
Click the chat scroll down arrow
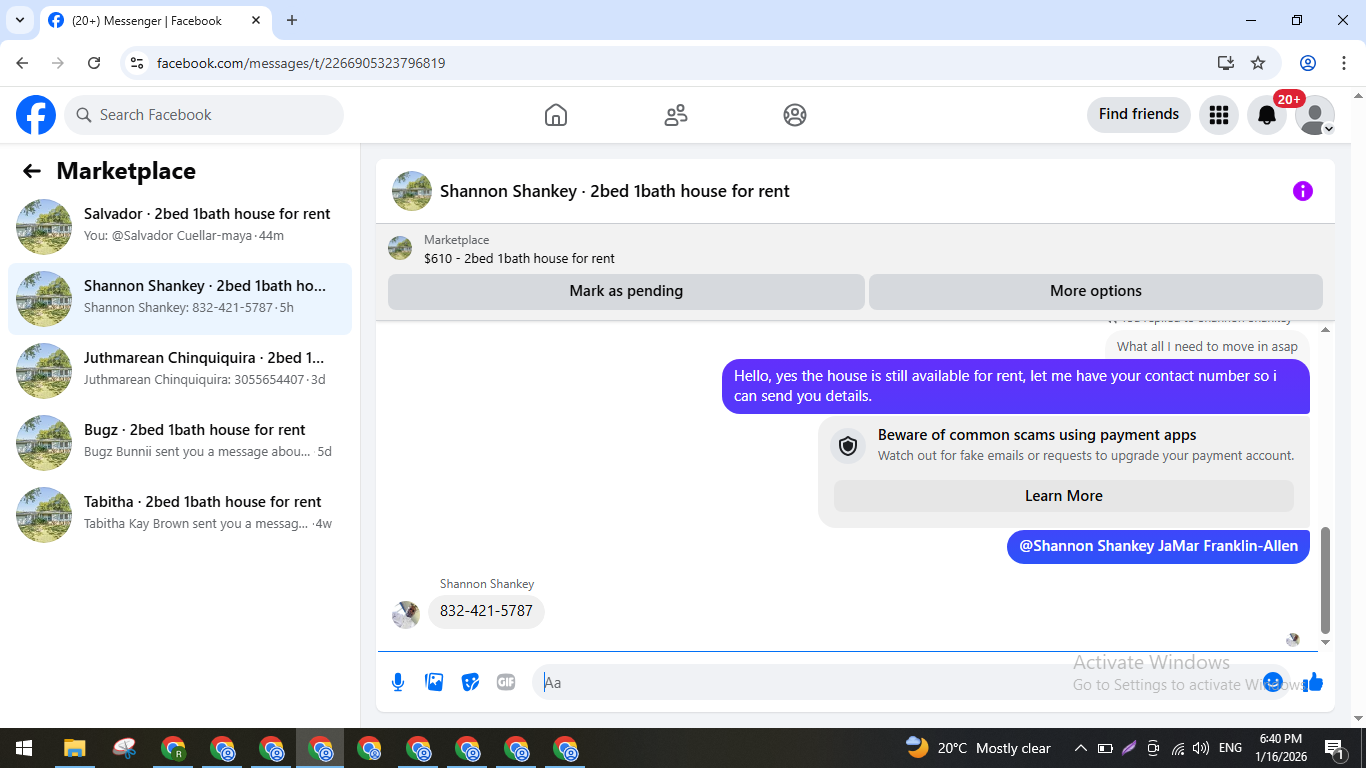pos(1326,643)
